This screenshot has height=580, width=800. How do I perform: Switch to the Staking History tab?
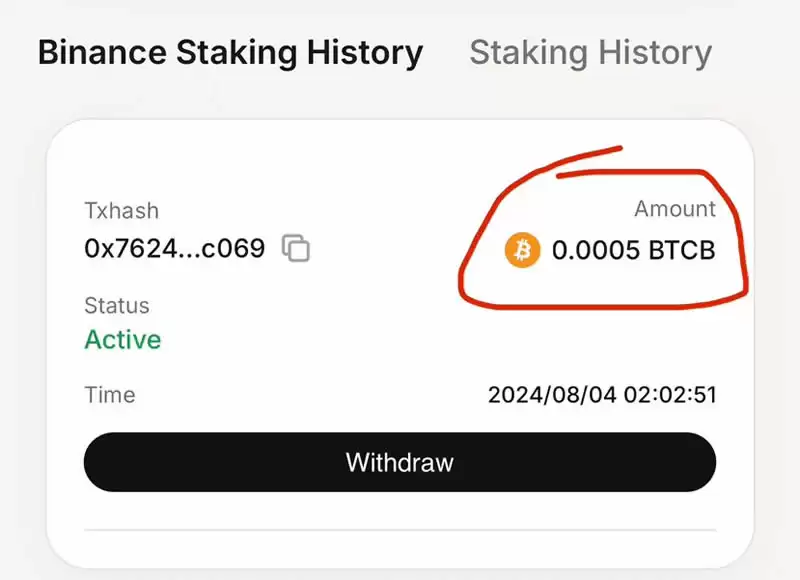coord(590,52)
